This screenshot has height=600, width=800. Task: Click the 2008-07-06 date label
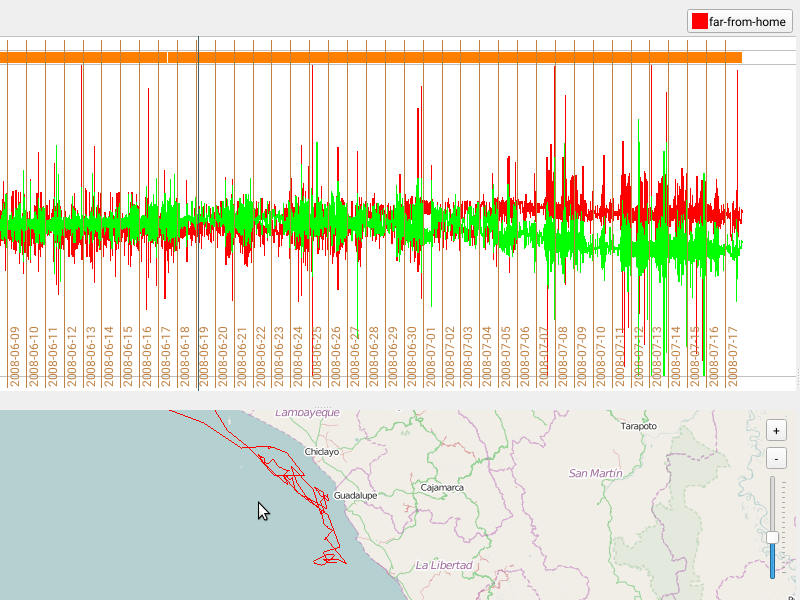pyautogui.click(x=524, y=357)
